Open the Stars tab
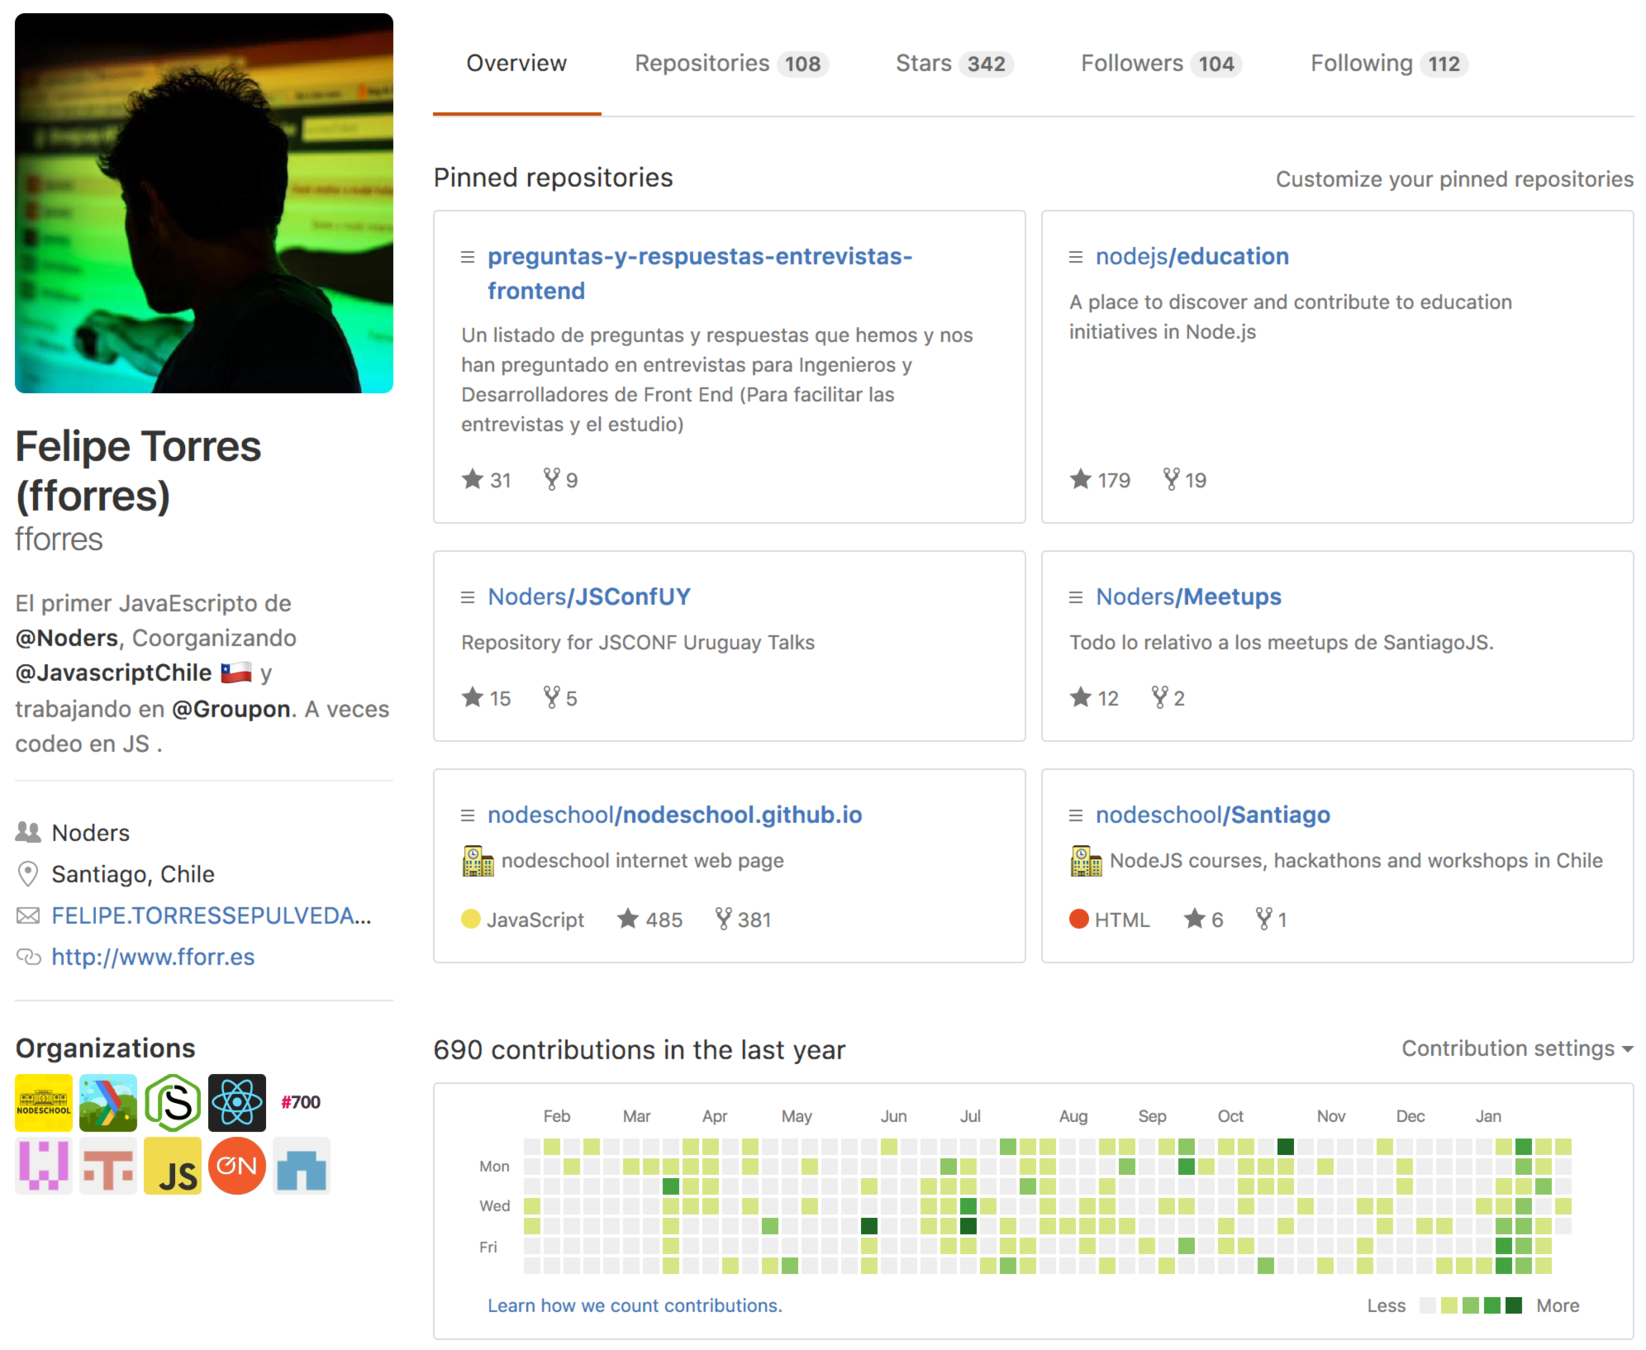This screenshot has height=1350, width=1646. pyautogui.click(x=954, y=63)
